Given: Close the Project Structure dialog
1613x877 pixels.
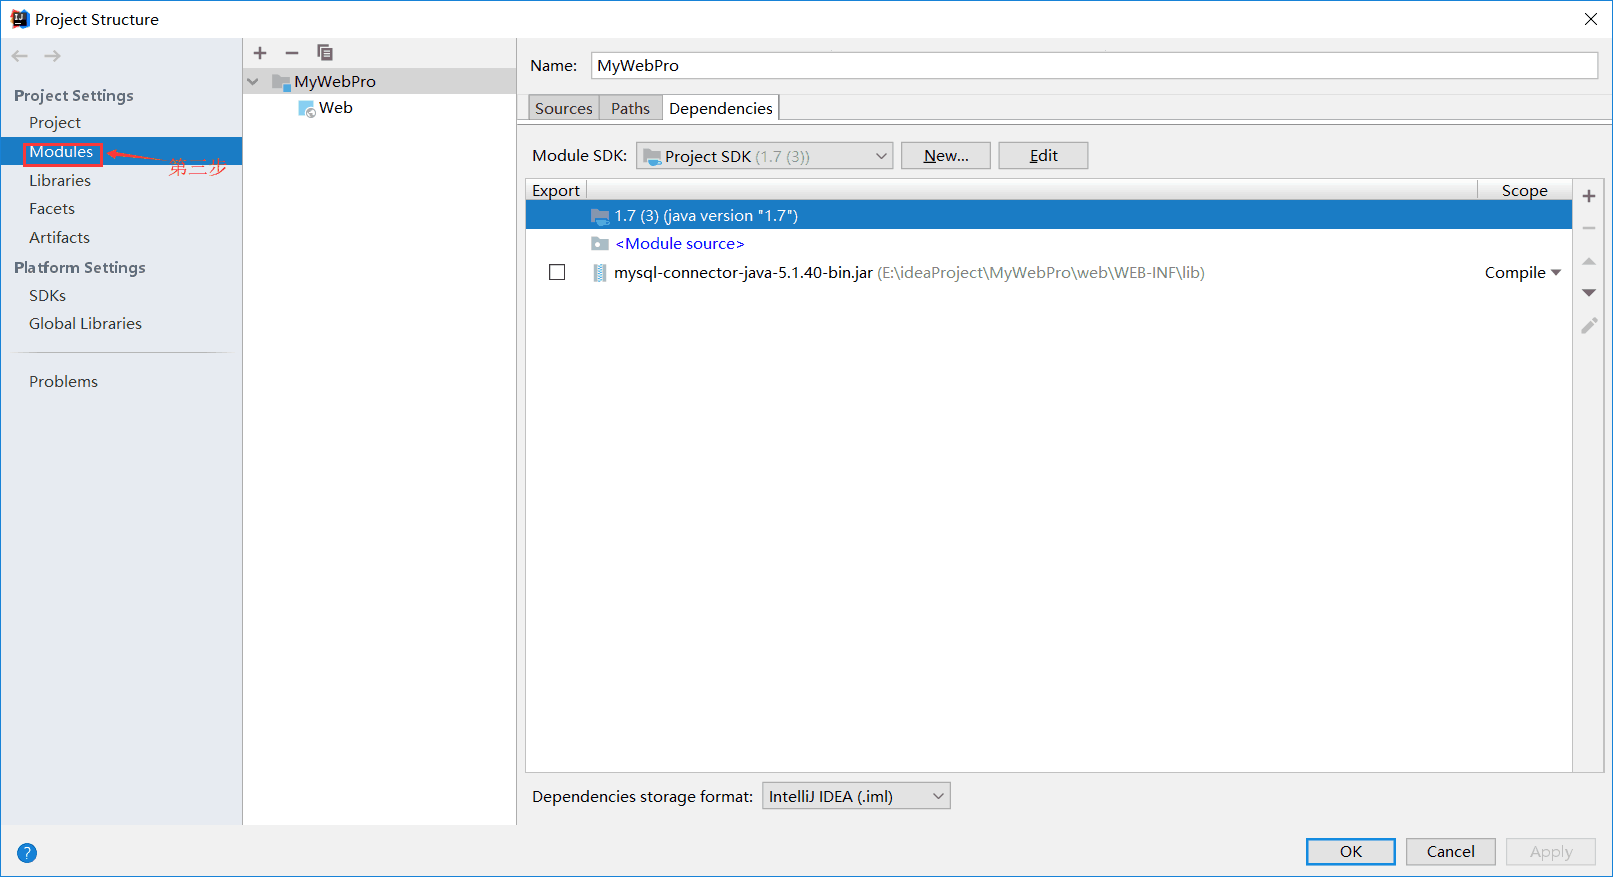Looking at the screenshot, I should tap(1591, 19).
